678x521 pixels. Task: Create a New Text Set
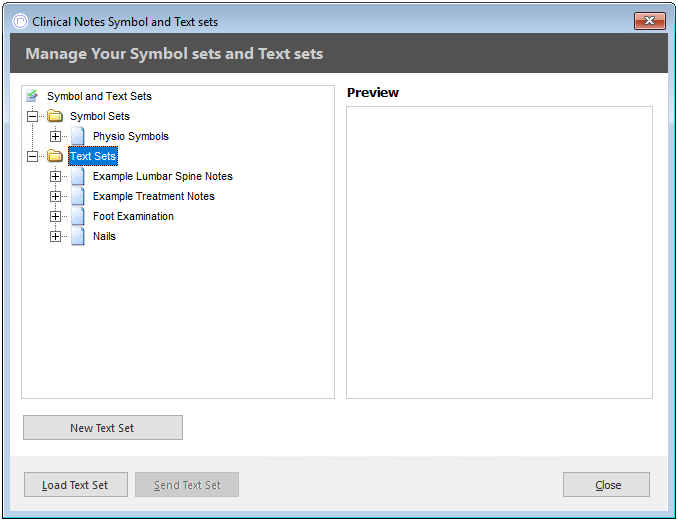click(103, 428)
